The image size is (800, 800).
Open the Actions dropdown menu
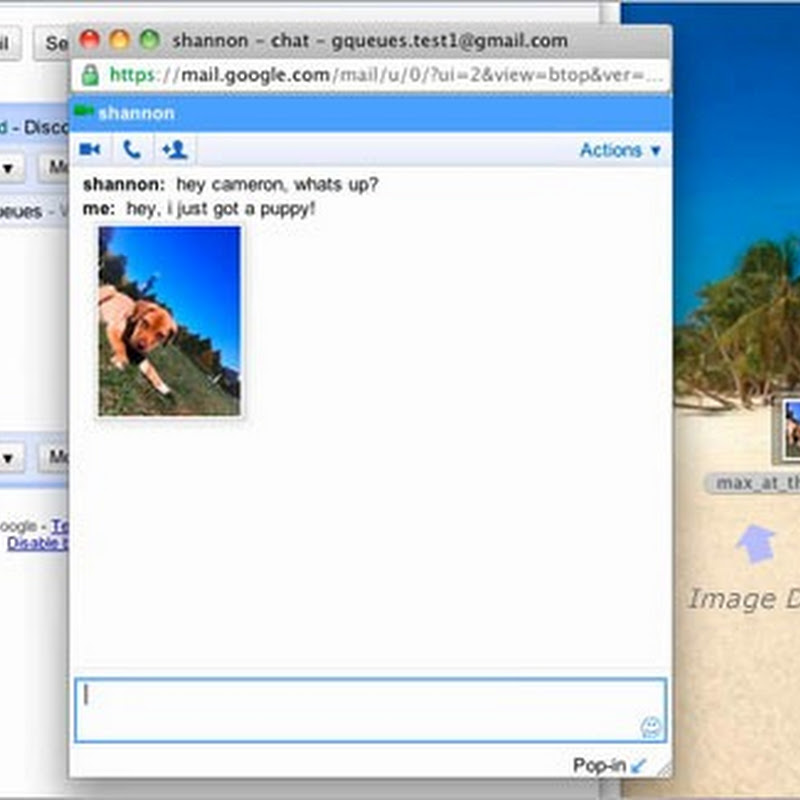coord(620,150)
